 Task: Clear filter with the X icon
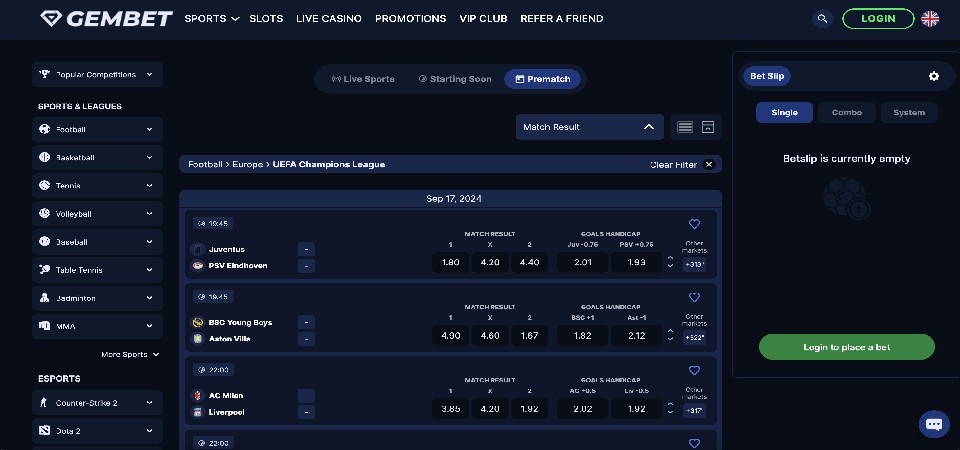pos(709,164)
